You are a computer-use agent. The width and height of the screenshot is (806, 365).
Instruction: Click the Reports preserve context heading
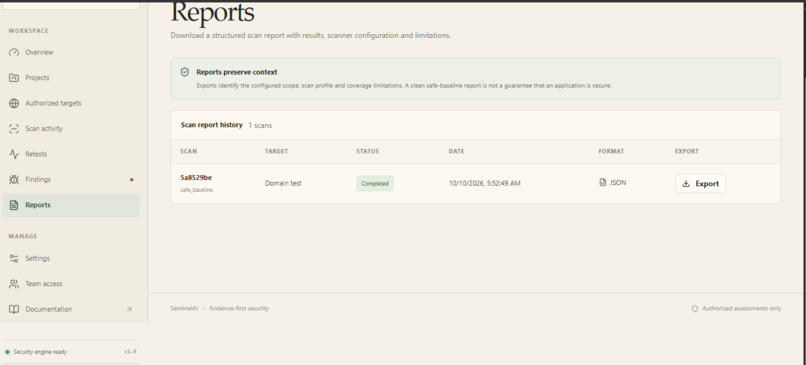[236, 72]
